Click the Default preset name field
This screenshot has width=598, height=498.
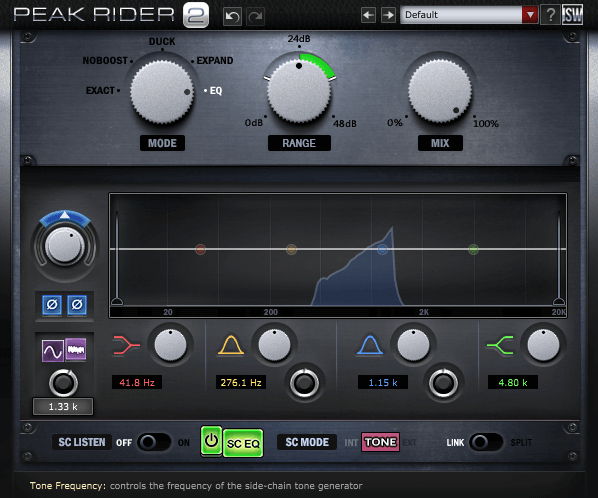coord(461,15)
